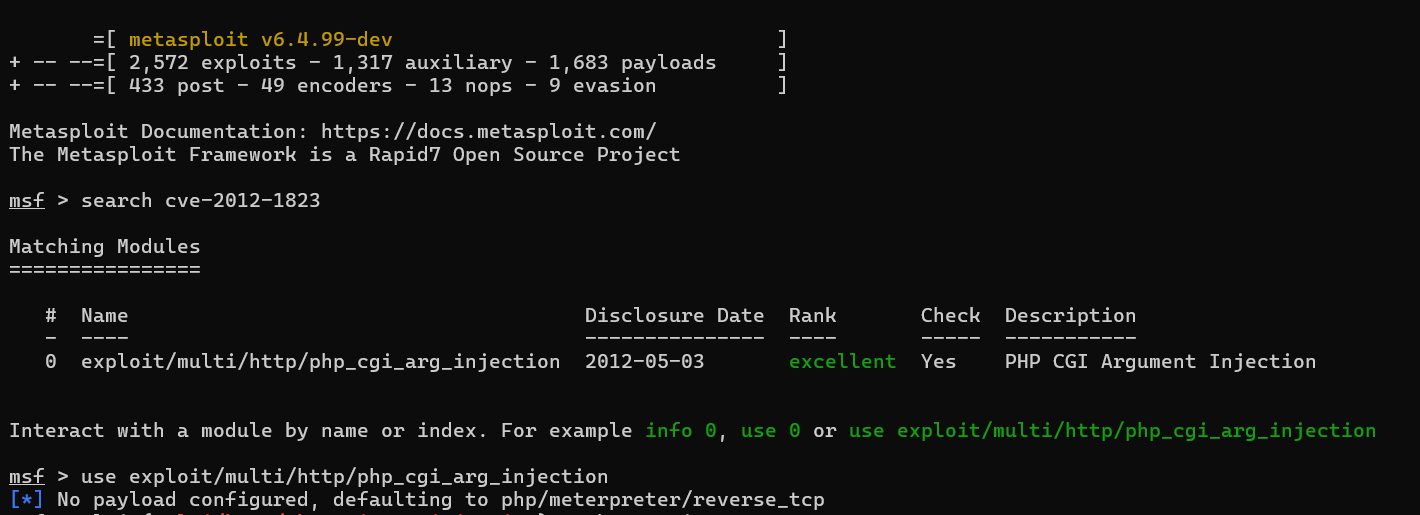Click 'PHP CGI Argument Injection' description cell
The image size is (1420, 515).
point(1160,362)
